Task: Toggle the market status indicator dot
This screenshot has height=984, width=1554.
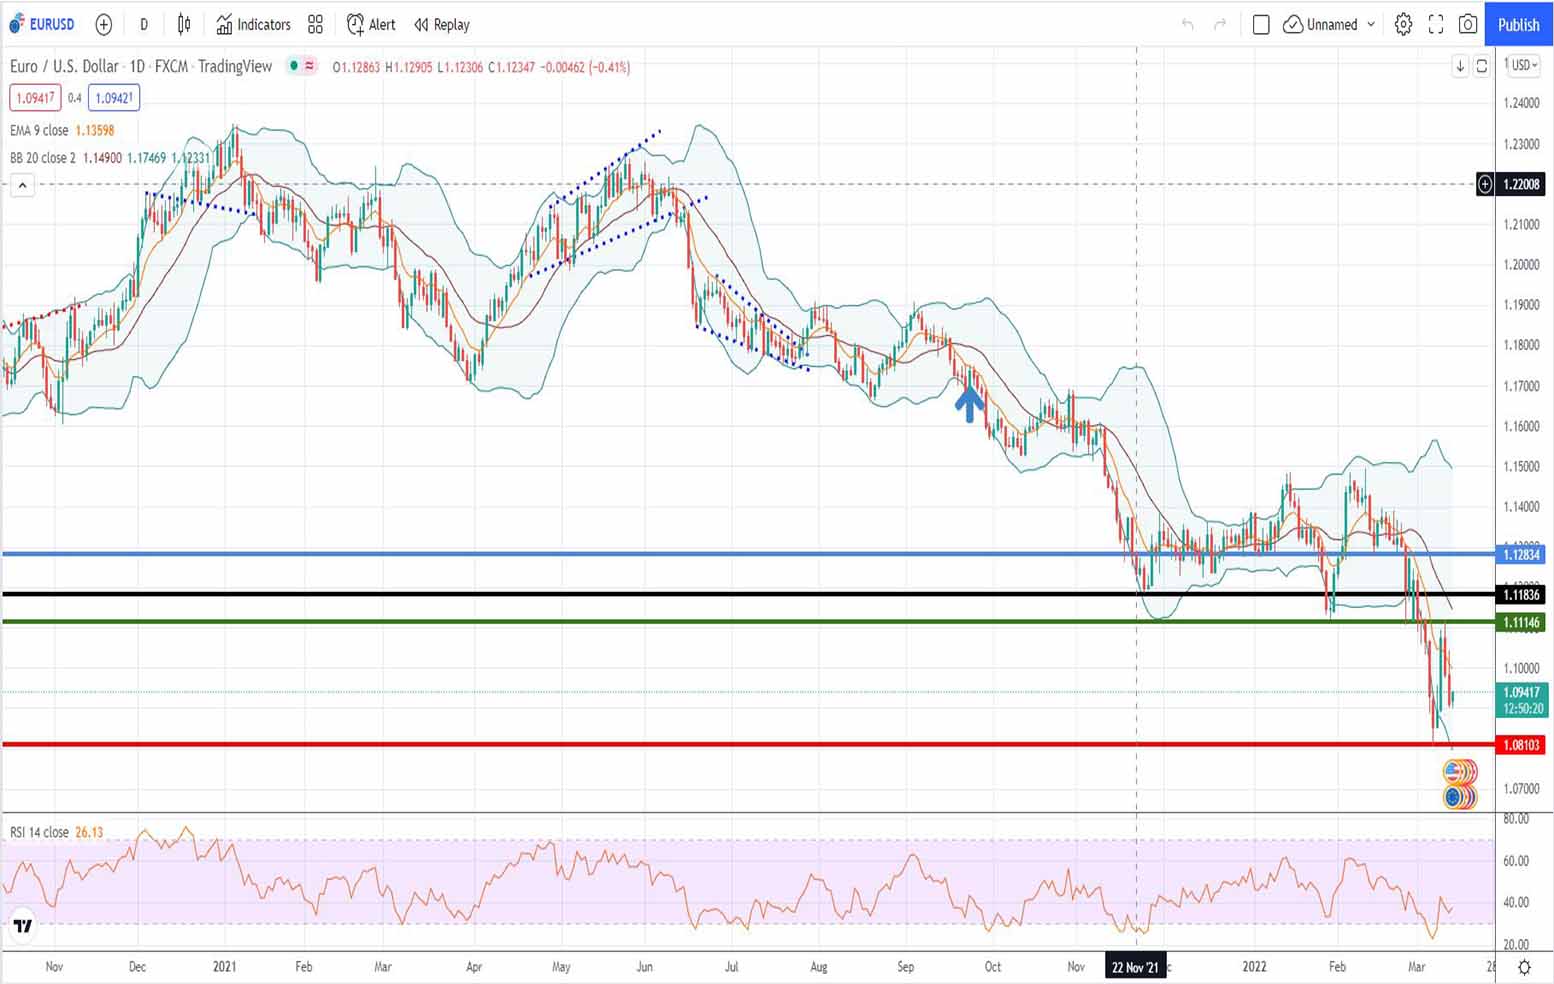Action: pos(293,66)
